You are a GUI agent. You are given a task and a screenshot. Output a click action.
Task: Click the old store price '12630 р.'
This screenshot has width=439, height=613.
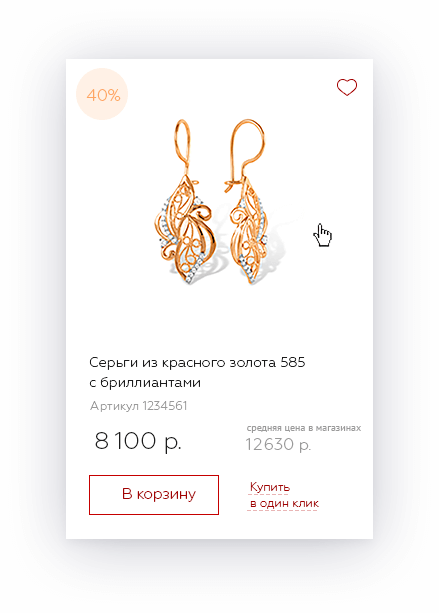click(x=278, y=445)
